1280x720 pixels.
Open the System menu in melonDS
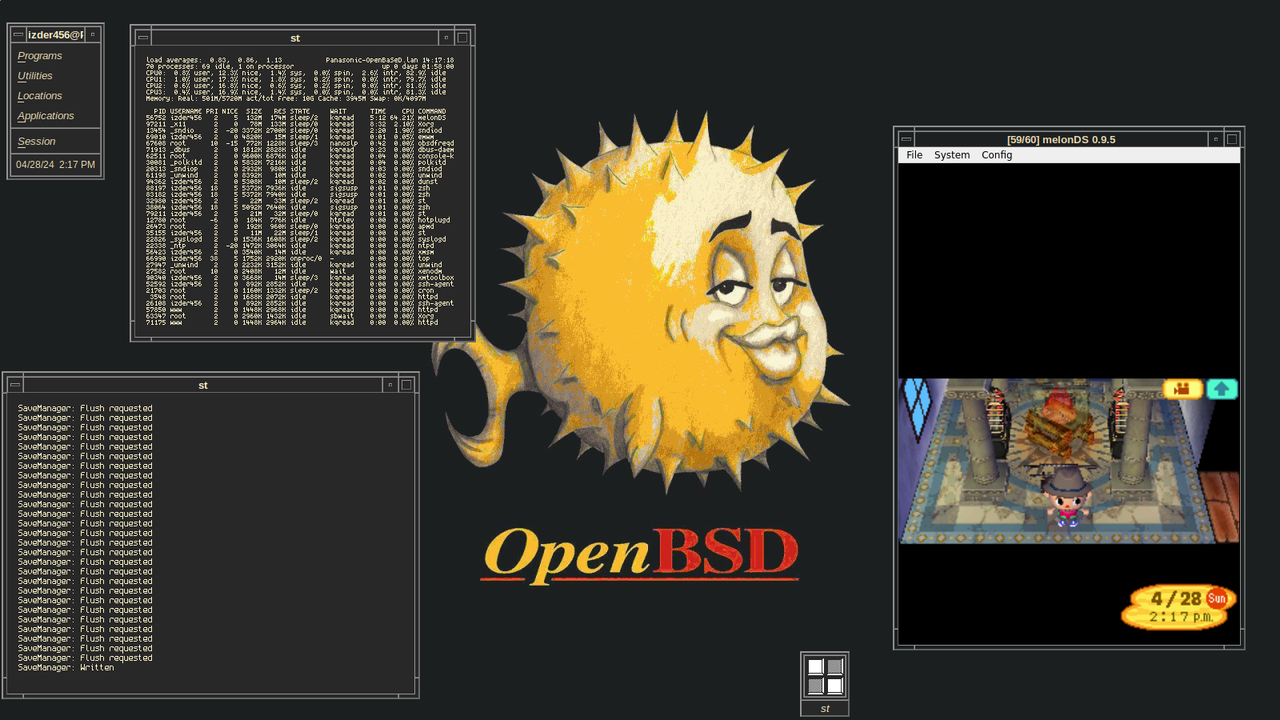[952, 155]
